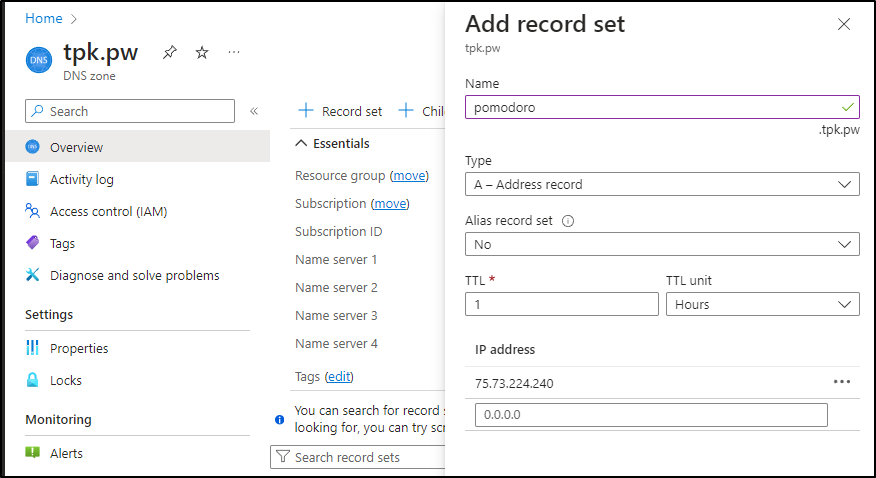
Task: Open the Type dropdown showing A – Address record
Action: point(662,184)
